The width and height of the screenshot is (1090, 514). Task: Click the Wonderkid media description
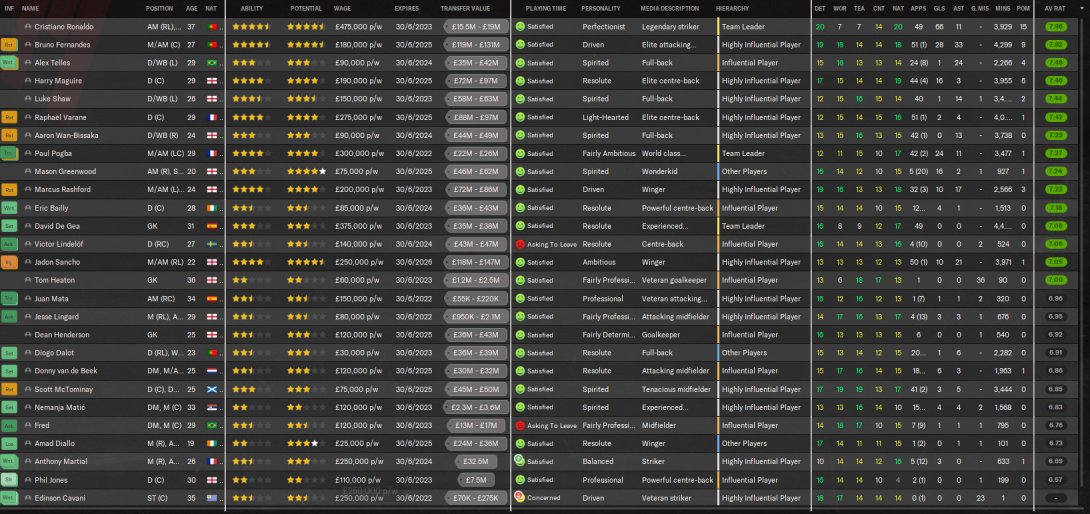658,171
